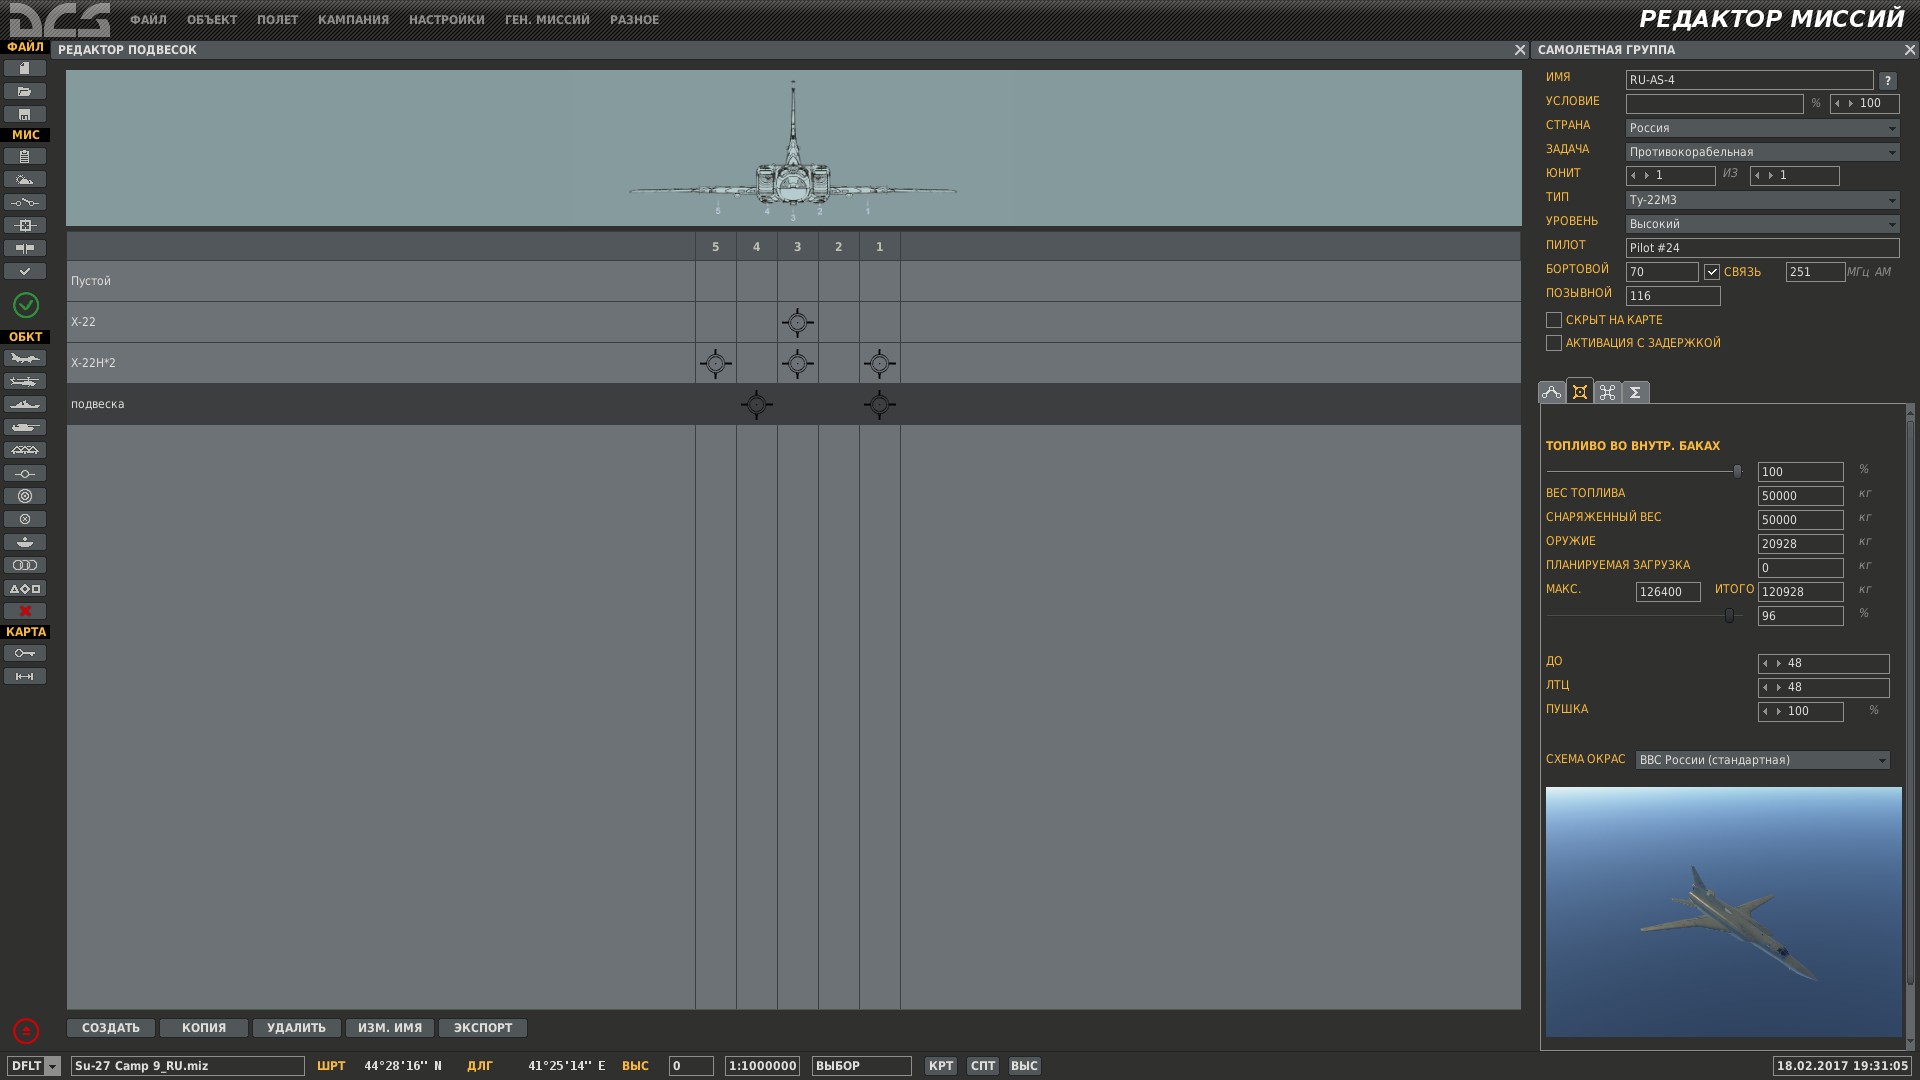Screen dimensions: 1920x1080
Task: Click the red circular exit icon
Action: 26,1030
